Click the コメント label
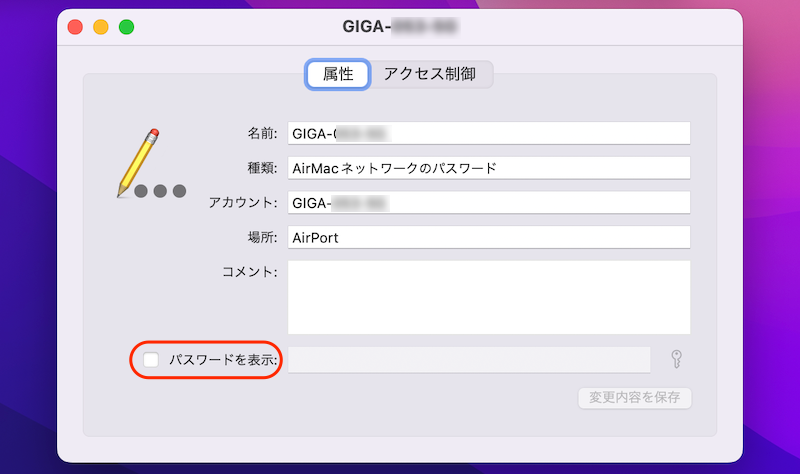 coord(249,272)
